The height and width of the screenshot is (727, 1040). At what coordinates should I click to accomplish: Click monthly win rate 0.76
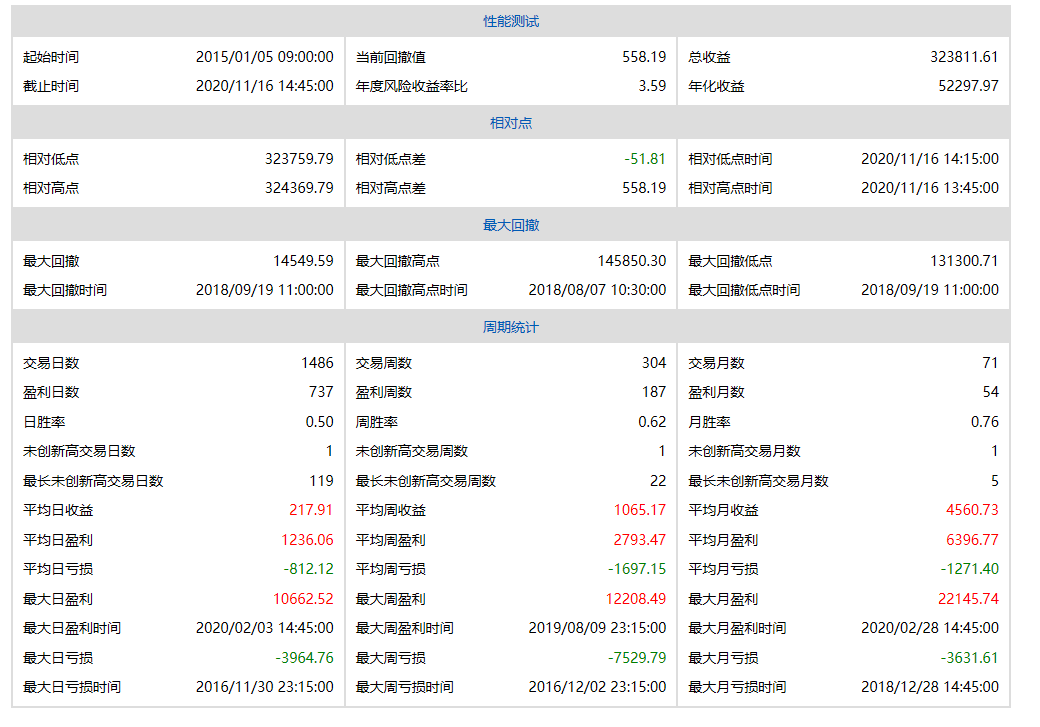click(984, 423)
